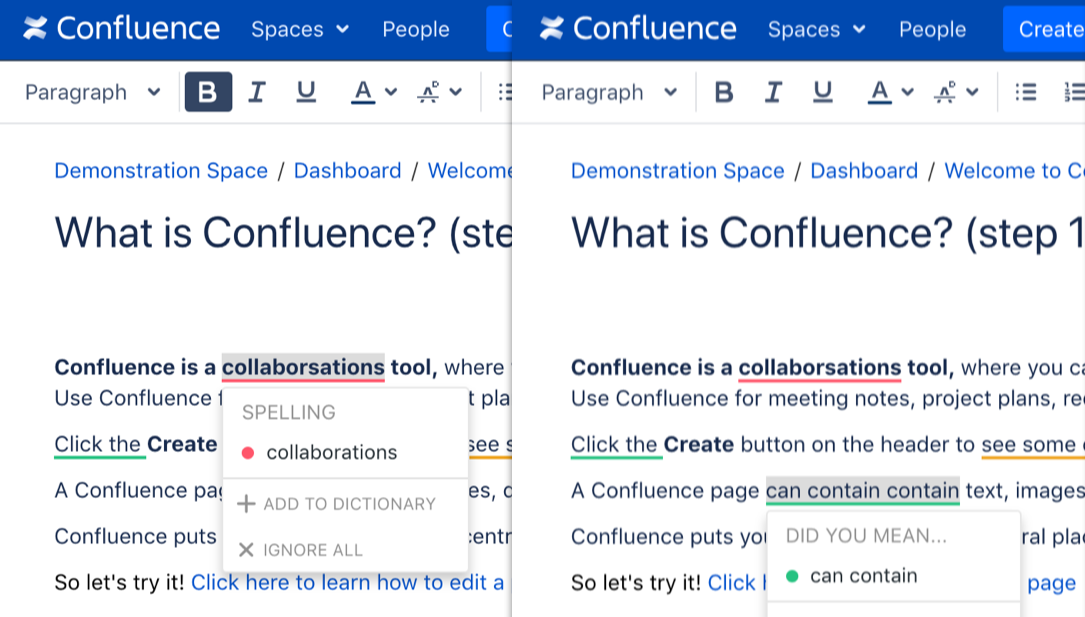Screen dimensions: 1085x617
Task: Toggle Italic formatting in the right editor toolbar
Action: (773, 92)
